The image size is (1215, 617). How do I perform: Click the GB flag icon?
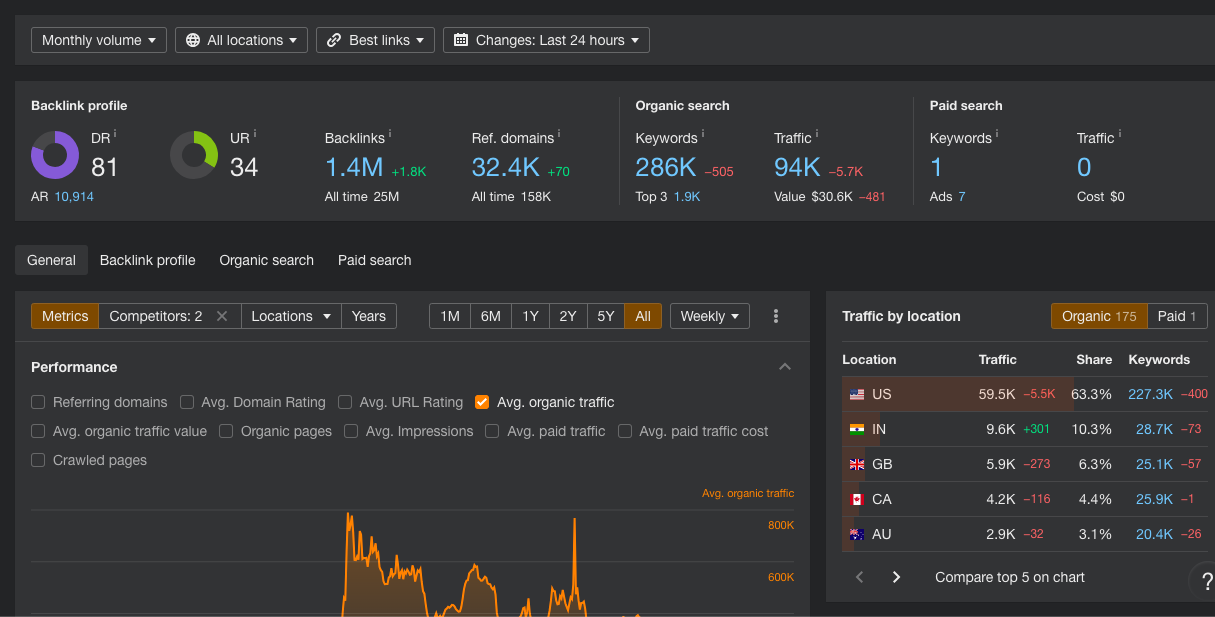tap(857, 465)
